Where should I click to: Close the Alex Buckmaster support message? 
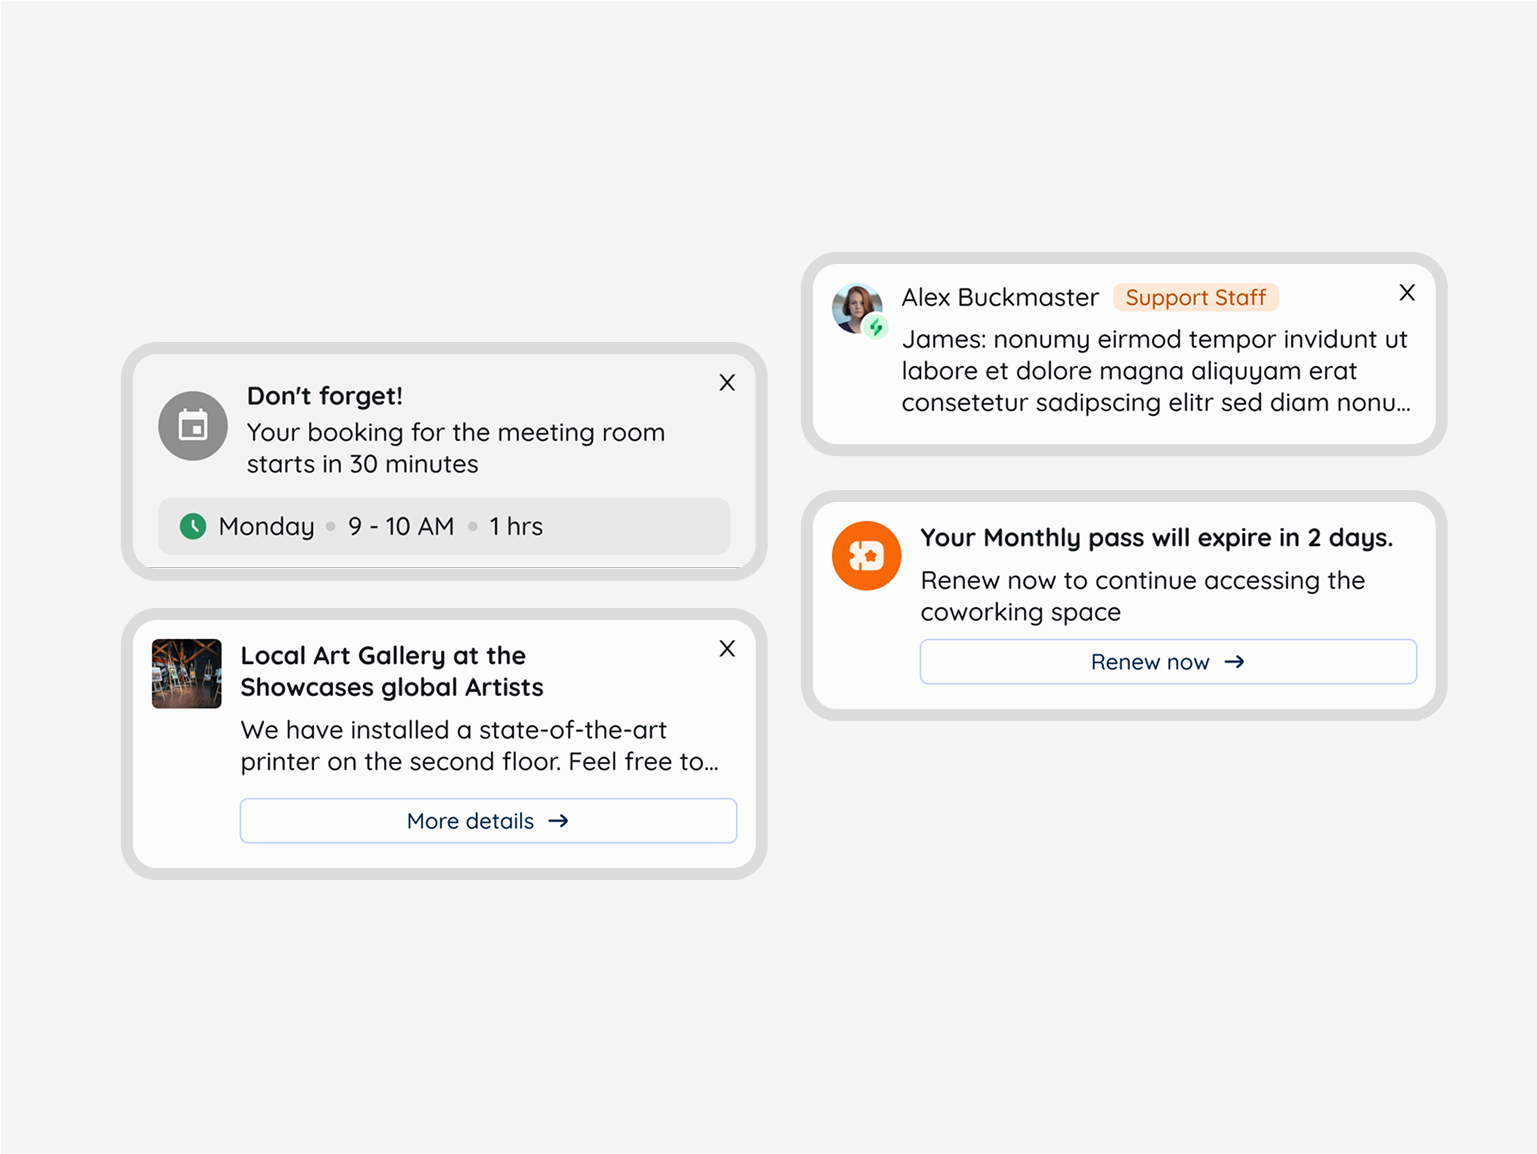click(x=1407, y=293)
